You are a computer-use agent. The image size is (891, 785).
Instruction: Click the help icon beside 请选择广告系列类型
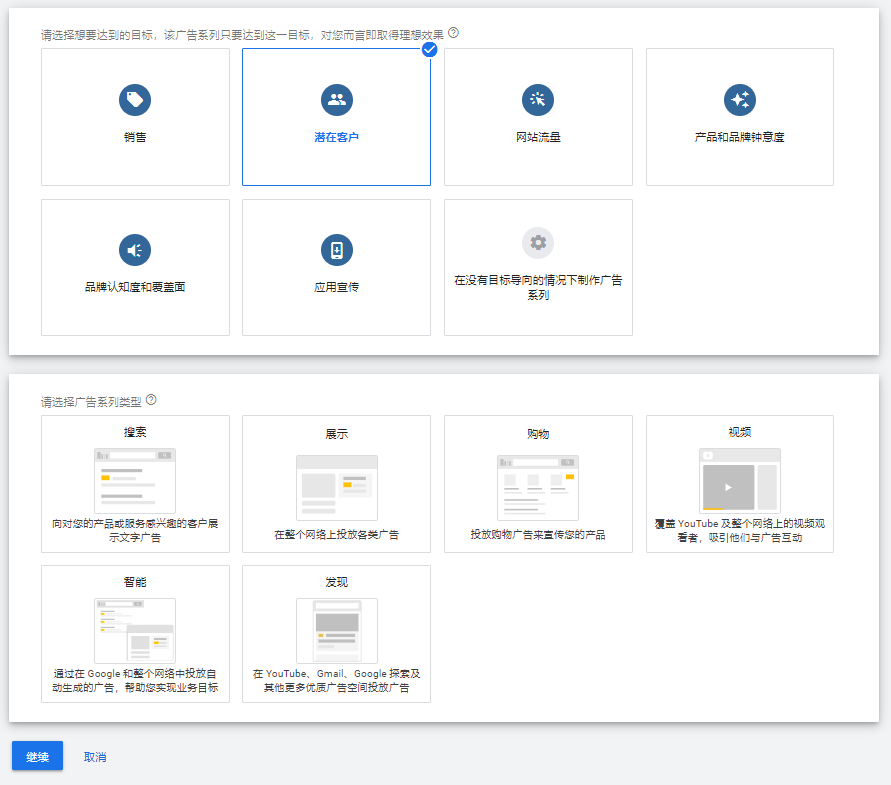click(151, 400)
